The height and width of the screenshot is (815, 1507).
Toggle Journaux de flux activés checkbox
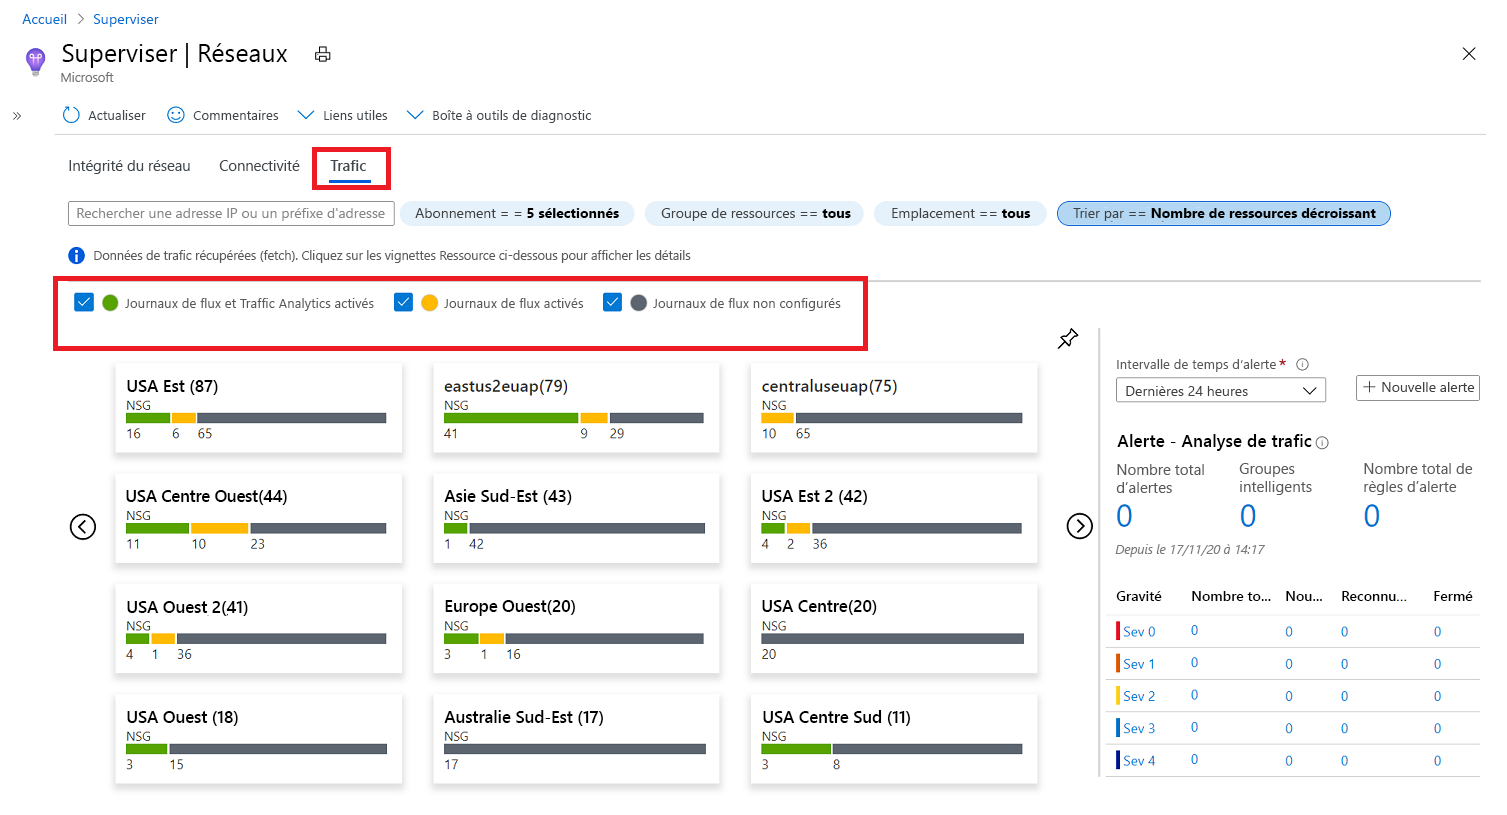[403, 302]
